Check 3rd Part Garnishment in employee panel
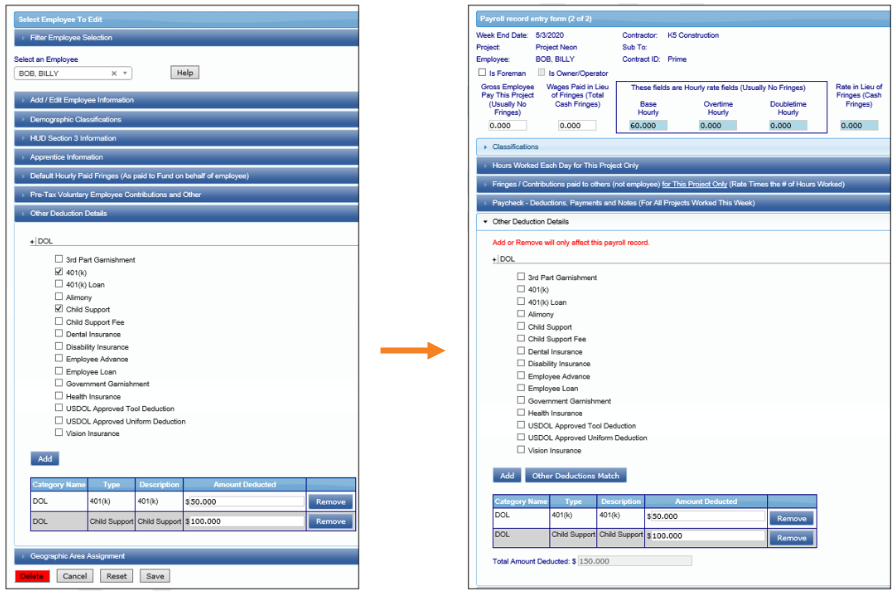This screenshot has width=895, height=593. point(59,259)
